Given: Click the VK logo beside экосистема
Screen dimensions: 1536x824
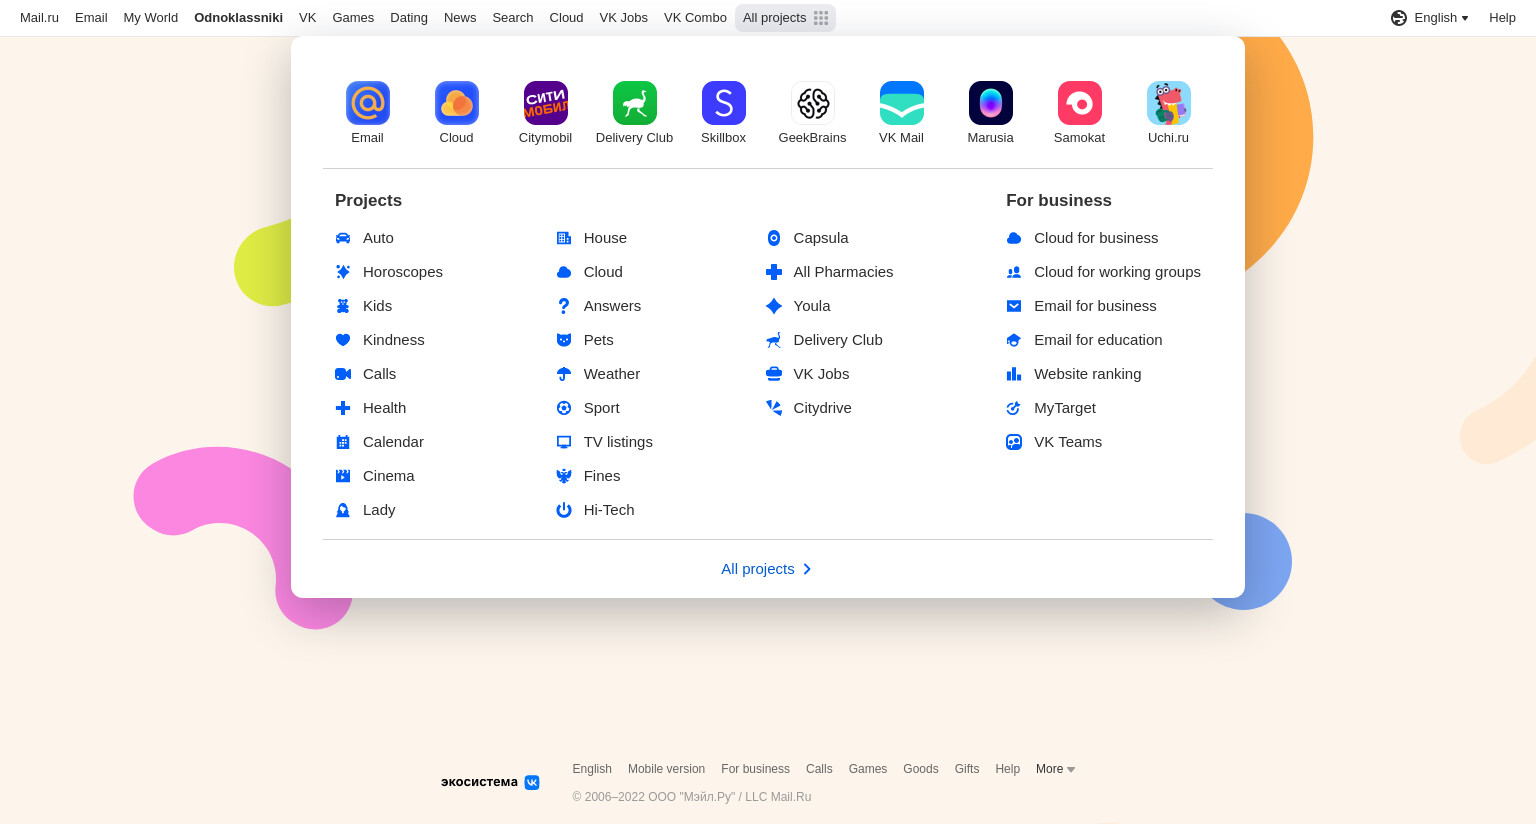Looking at the screenshot, I should (532, 782).
